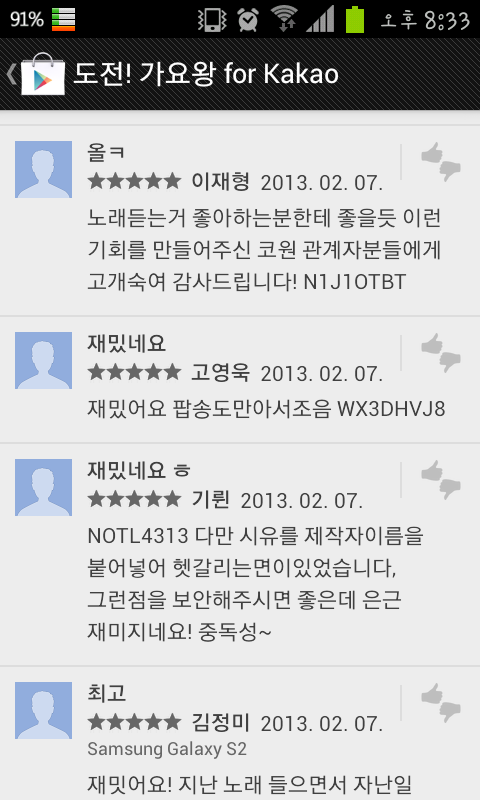Image resolution: width=480 pixels, height=800 pixels.
Task: Tap the alarm clock status icon
Action: [x=248, y=19]
